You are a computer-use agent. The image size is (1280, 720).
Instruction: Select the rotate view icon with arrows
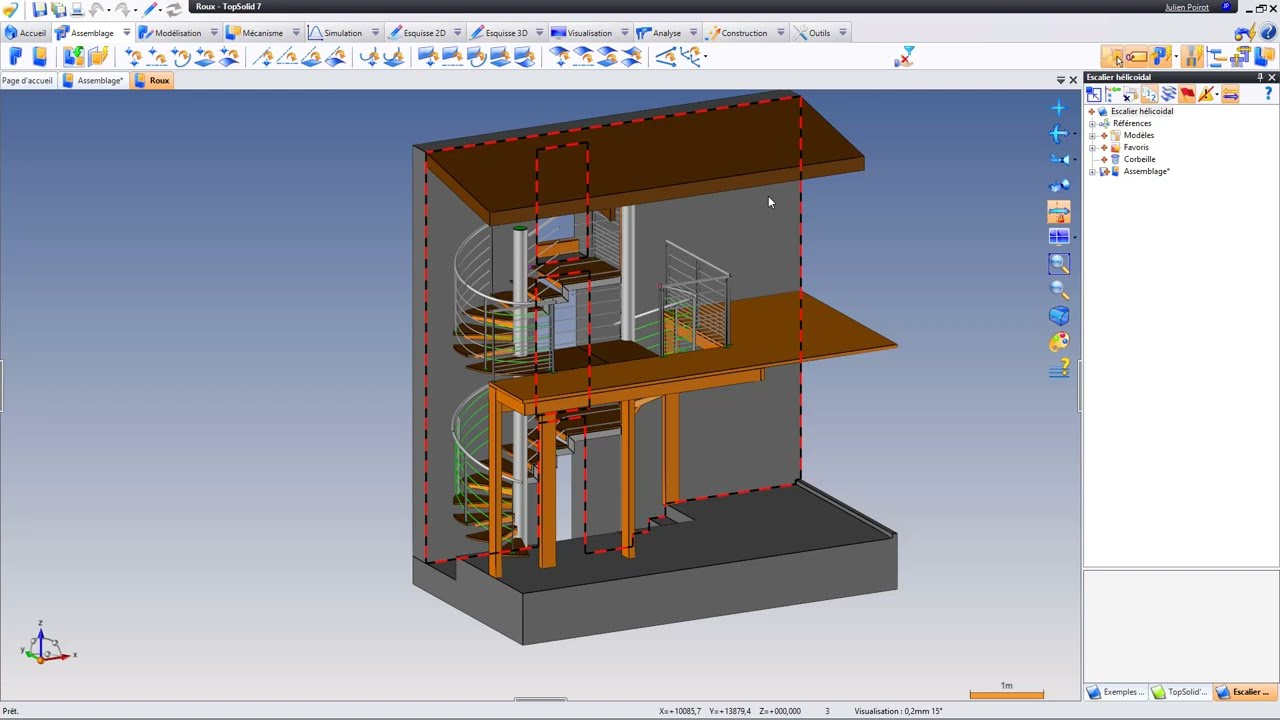(x=1059, y=134)
